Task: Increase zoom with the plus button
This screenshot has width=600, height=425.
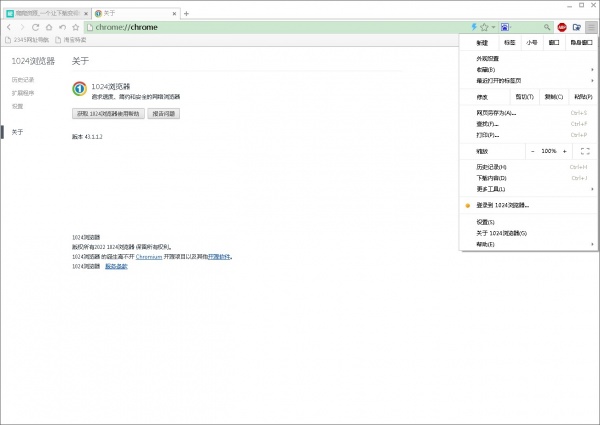Action: tap(564, 151)
